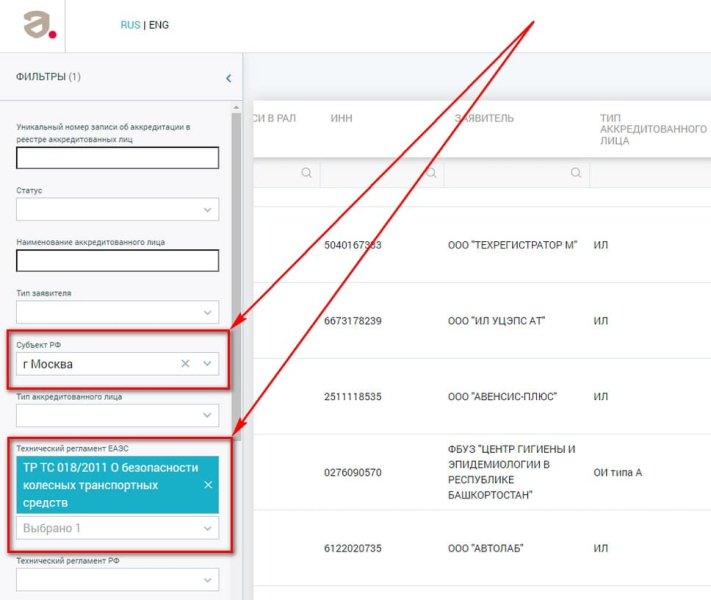
Task: Open the Субъект РФ dropdown arrow
Action: point(207,364)
